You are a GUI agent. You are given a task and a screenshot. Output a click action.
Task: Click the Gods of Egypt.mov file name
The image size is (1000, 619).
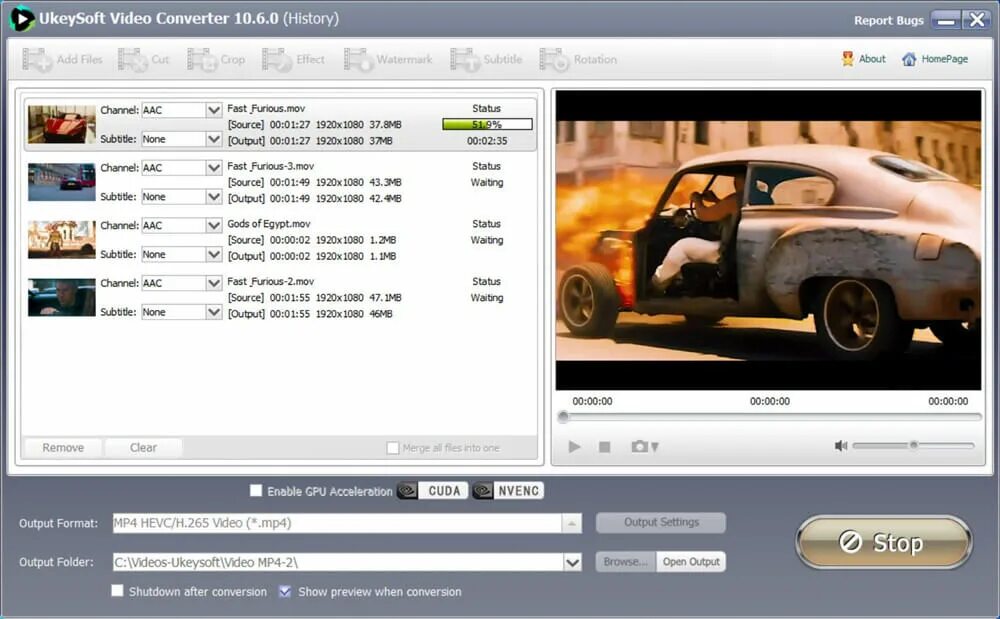click(x=268, y=224)
